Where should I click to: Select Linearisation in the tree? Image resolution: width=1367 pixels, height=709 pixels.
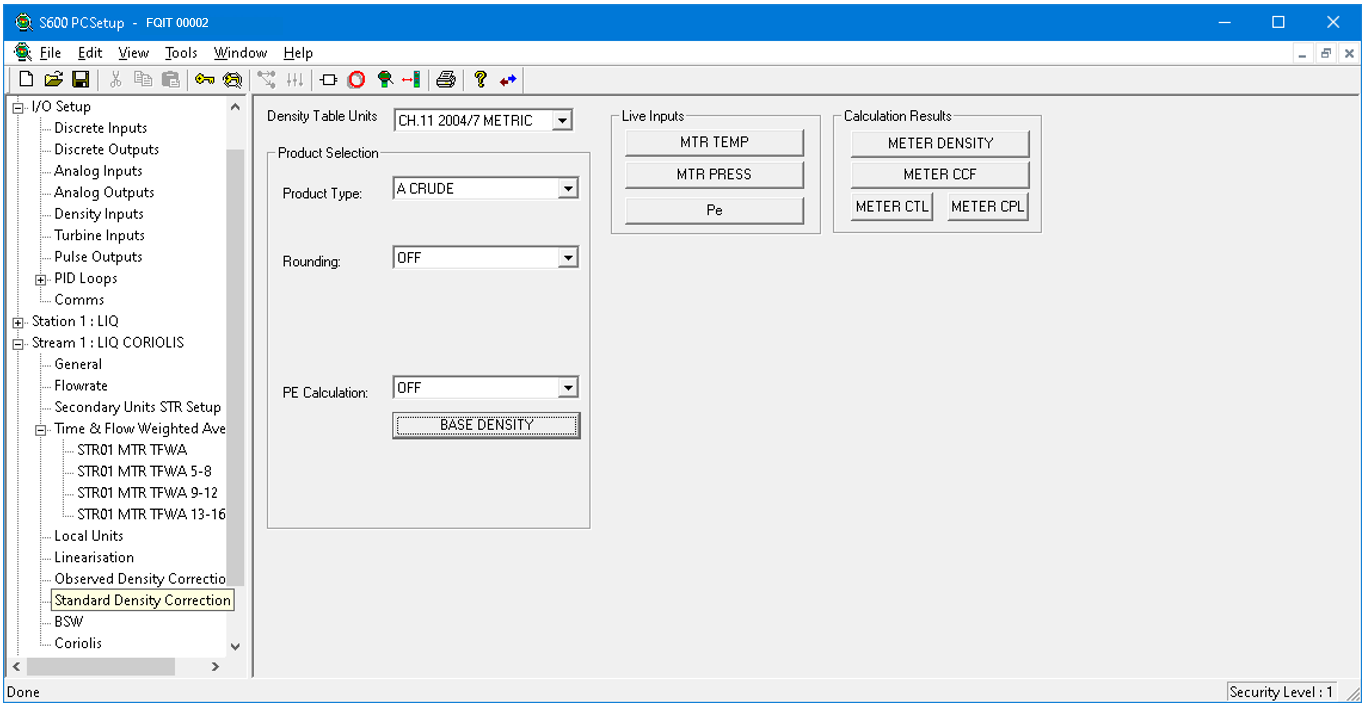coord(94,558)
